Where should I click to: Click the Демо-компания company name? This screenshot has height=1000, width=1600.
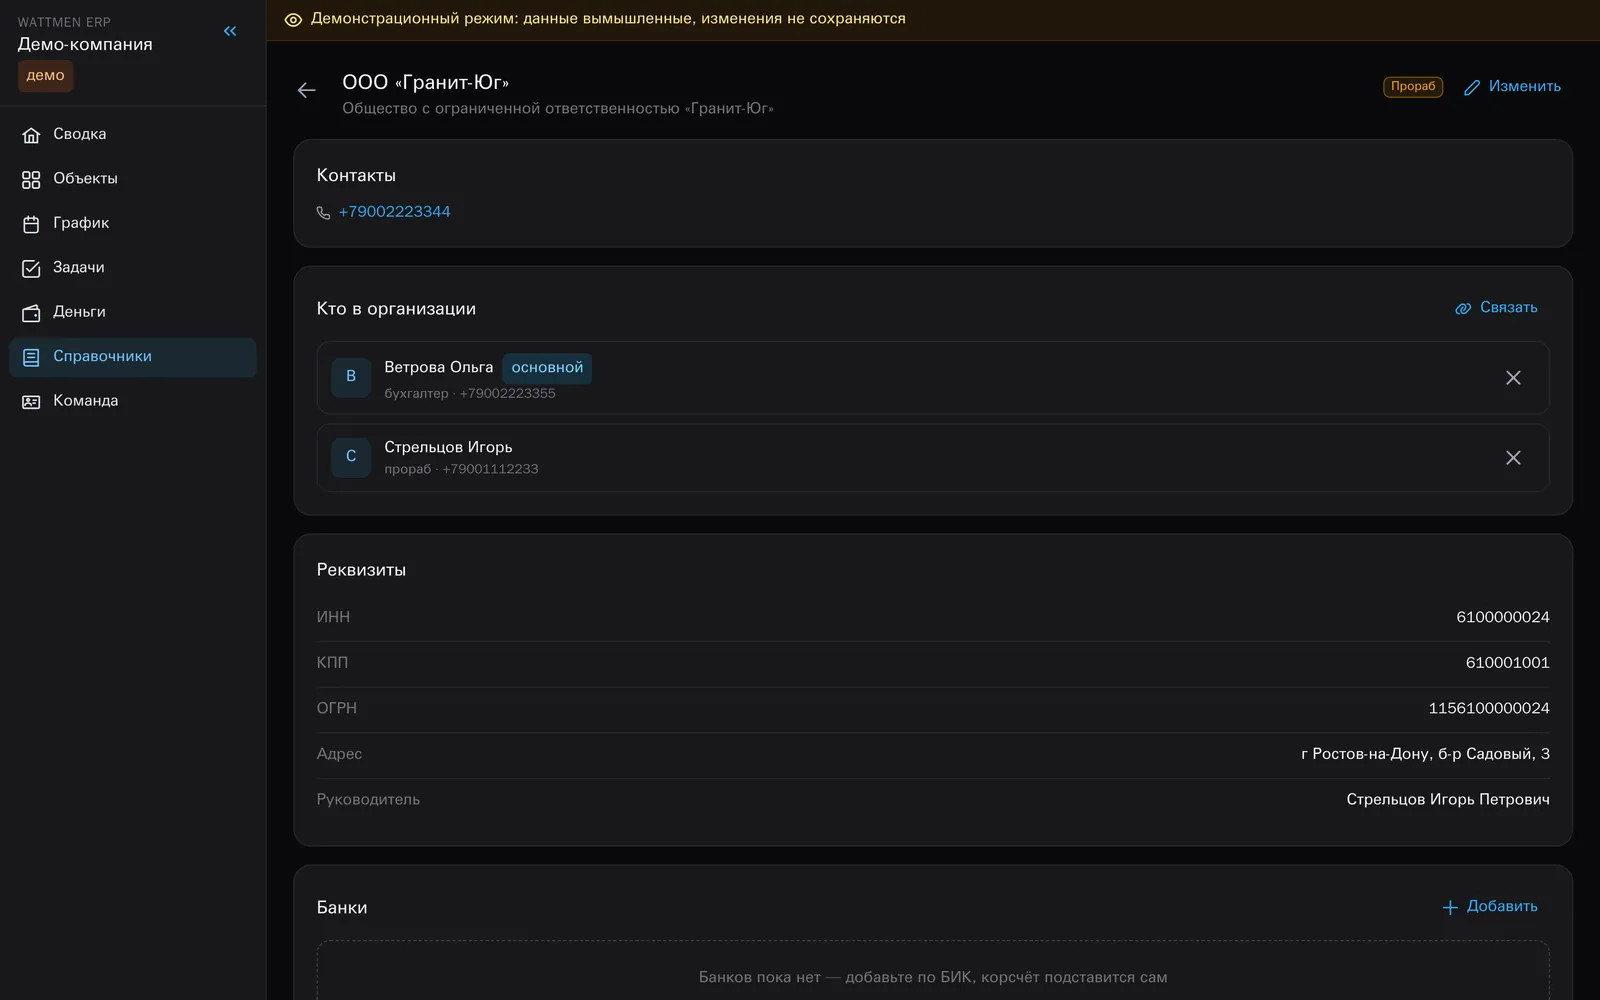(x=85, y=45)
